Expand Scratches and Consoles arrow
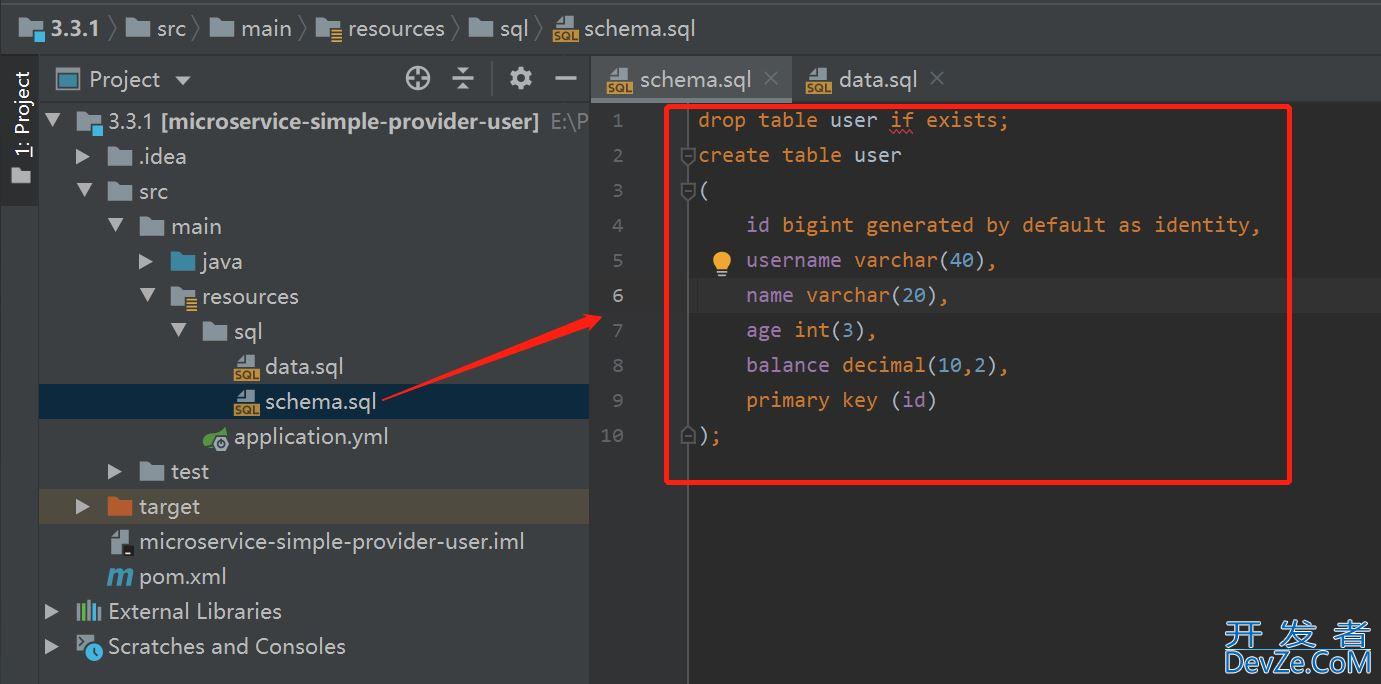Viewport: 1381px width, 684px height. pyautogui.click(x=52, y=647)
